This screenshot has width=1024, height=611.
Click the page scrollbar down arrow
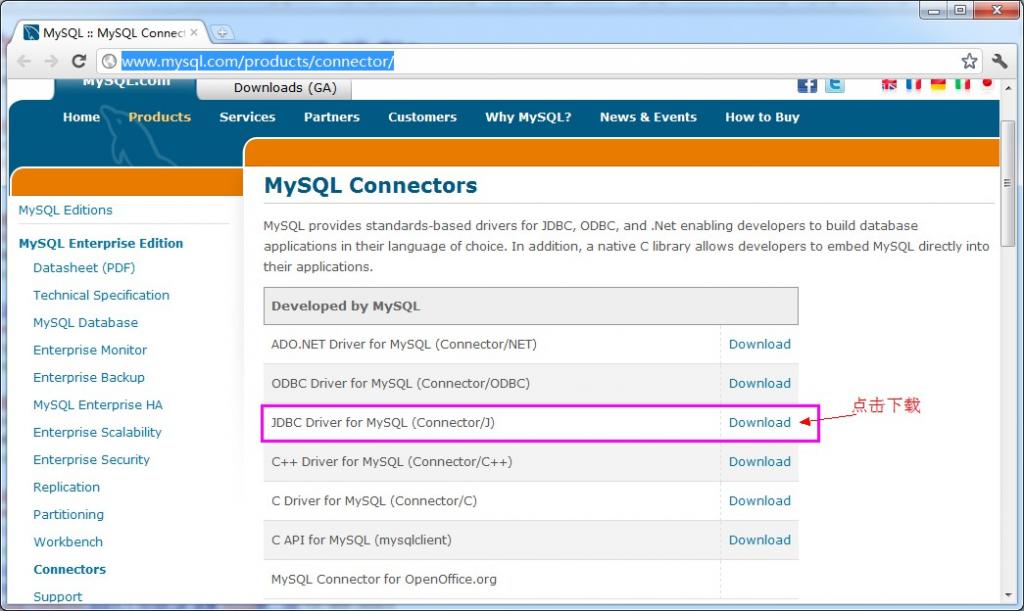coord(1008,595)
